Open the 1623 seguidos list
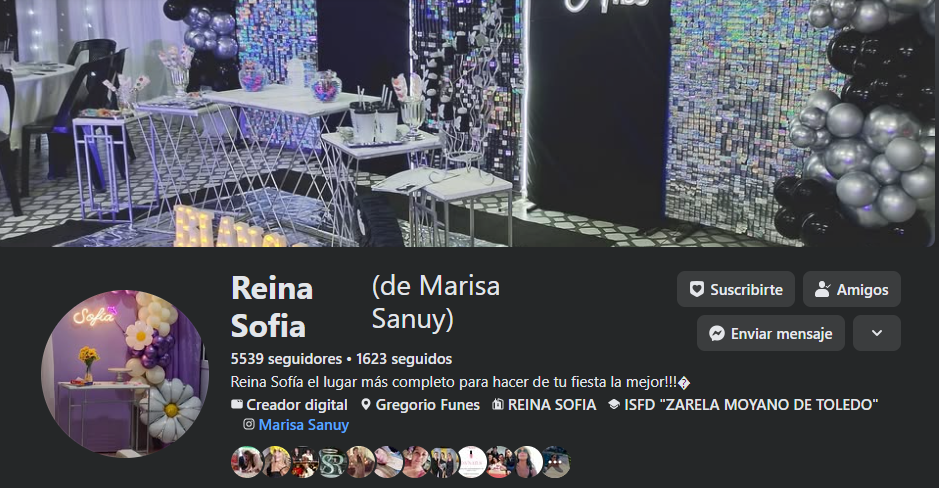939x488 pixels. [x=404, y=359]
